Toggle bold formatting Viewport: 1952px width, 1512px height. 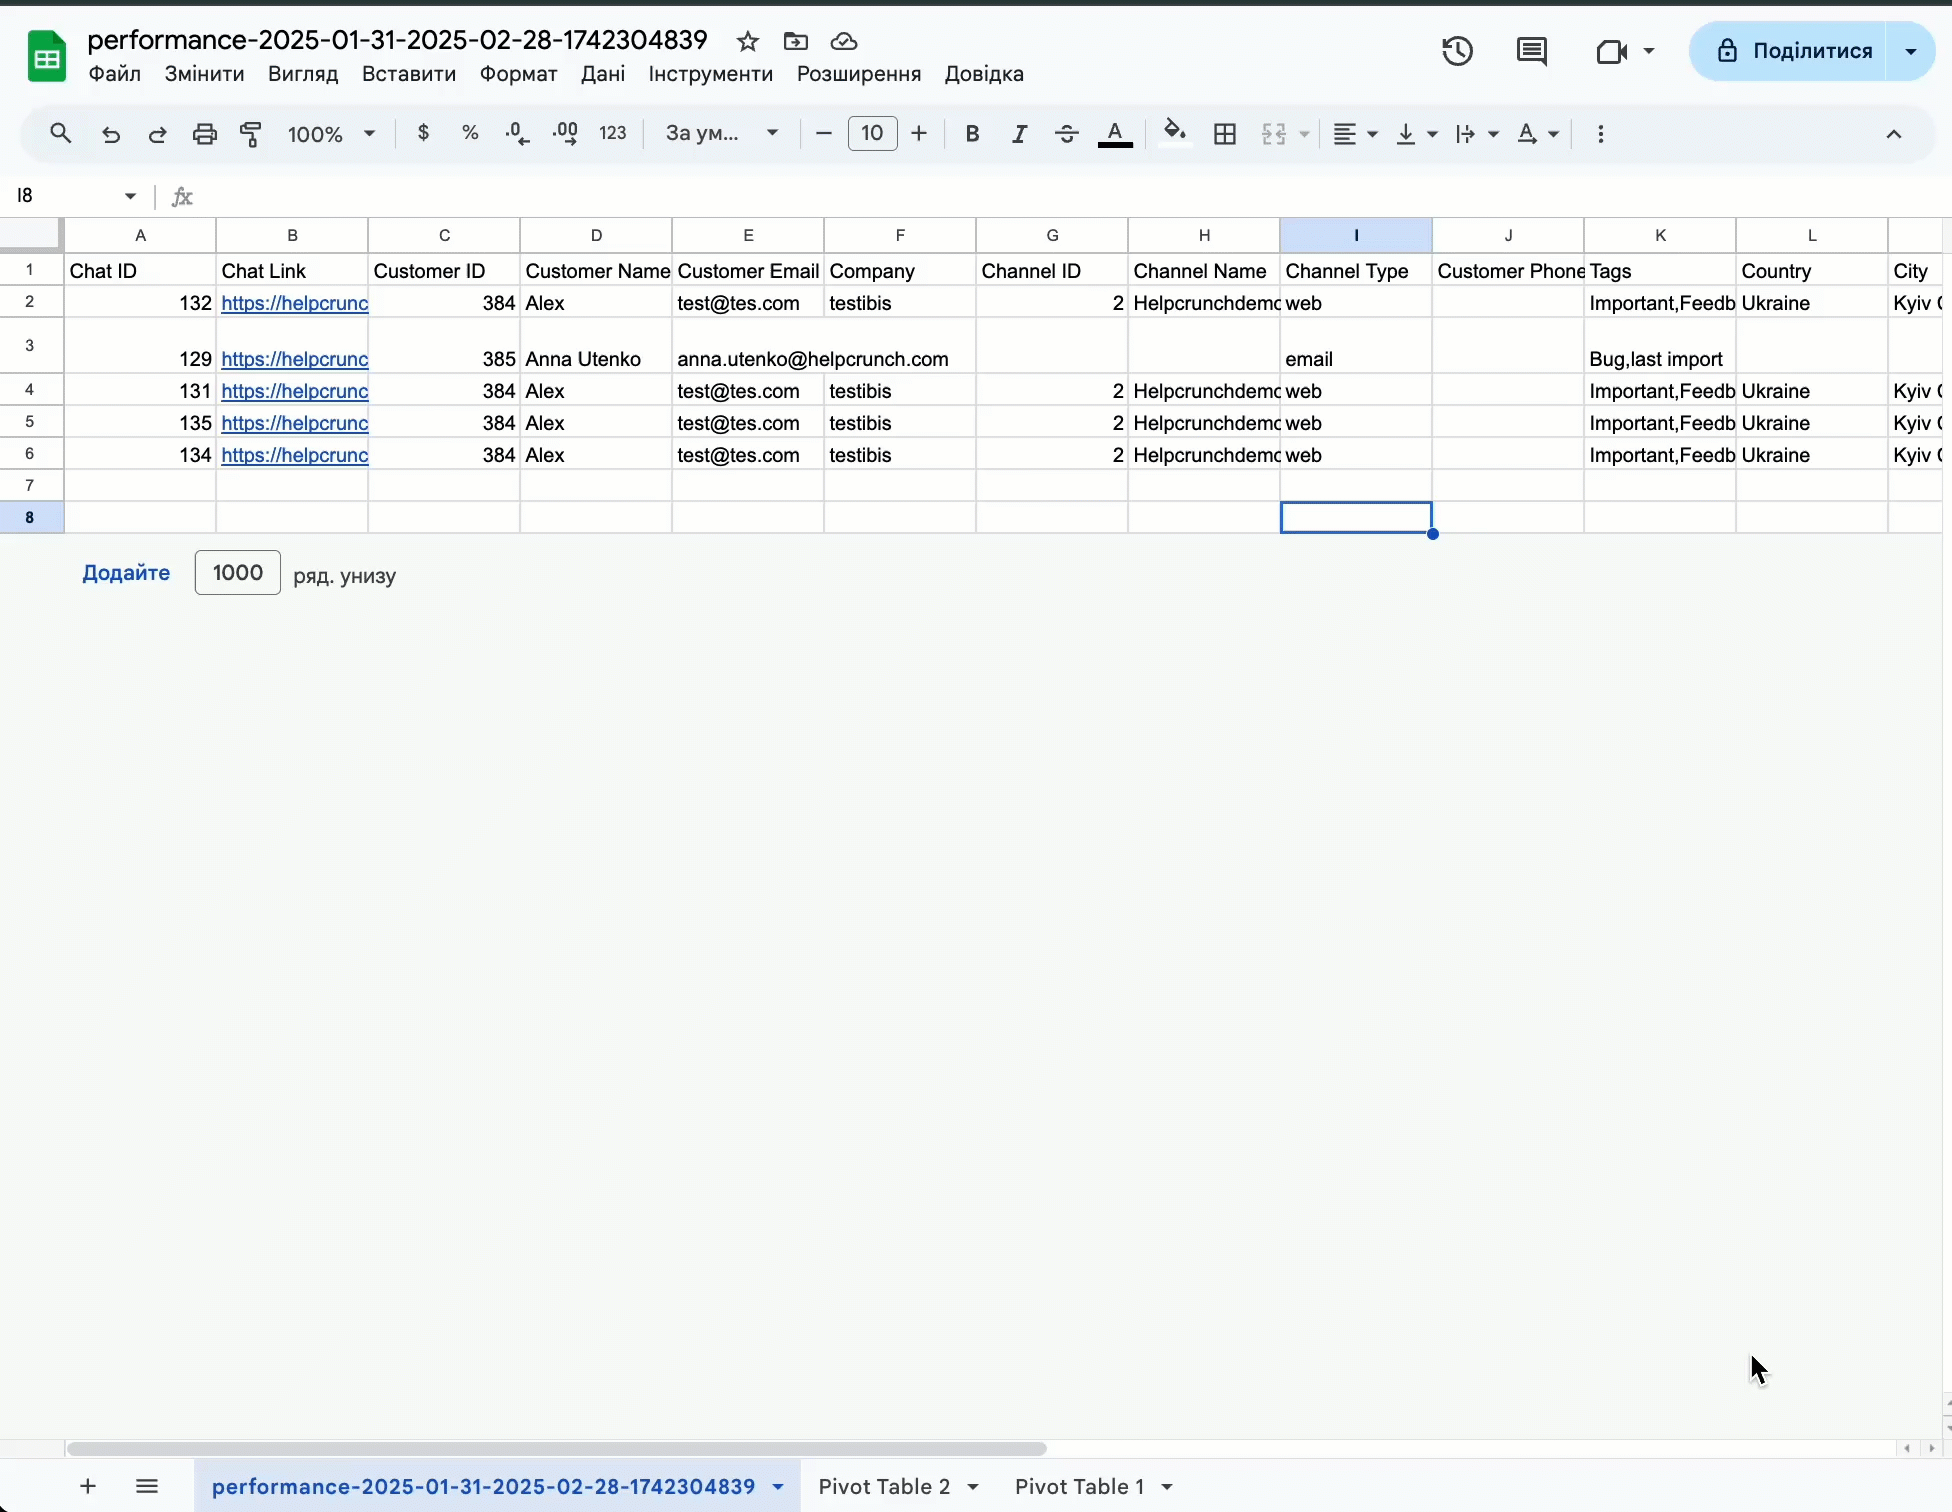coord(972,134)
